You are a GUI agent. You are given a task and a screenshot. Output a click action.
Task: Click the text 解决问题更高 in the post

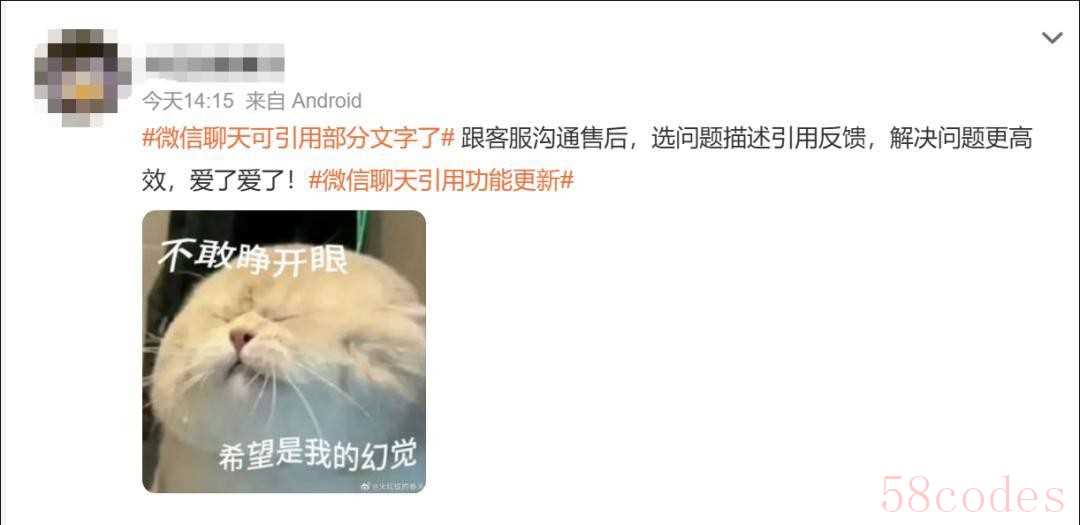(x=961, y=139)
